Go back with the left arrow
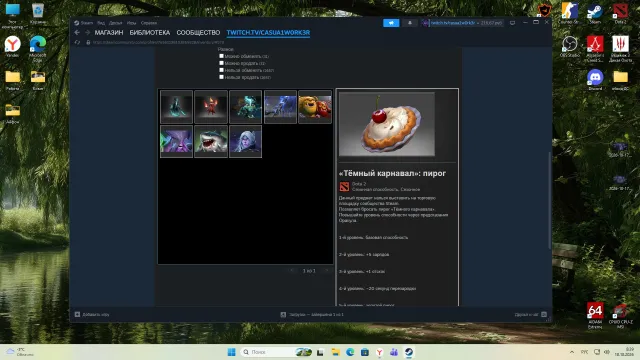The width and height of the screenshot is (640, 360). [x=77, y=33]
